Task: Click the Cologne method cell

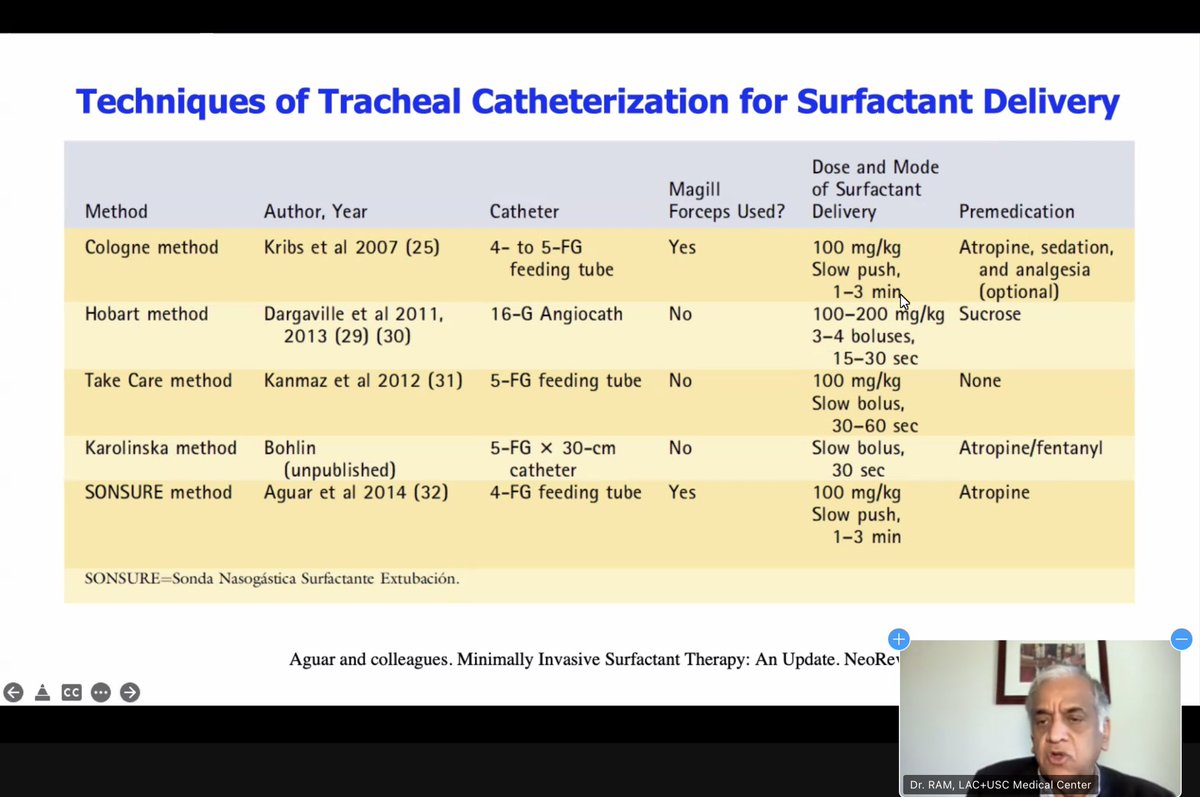Action: click(151, 247)
